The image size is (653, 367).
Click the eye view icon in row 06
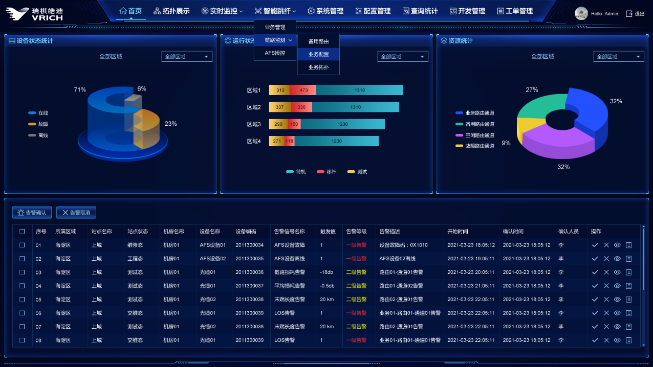(617, 313)
